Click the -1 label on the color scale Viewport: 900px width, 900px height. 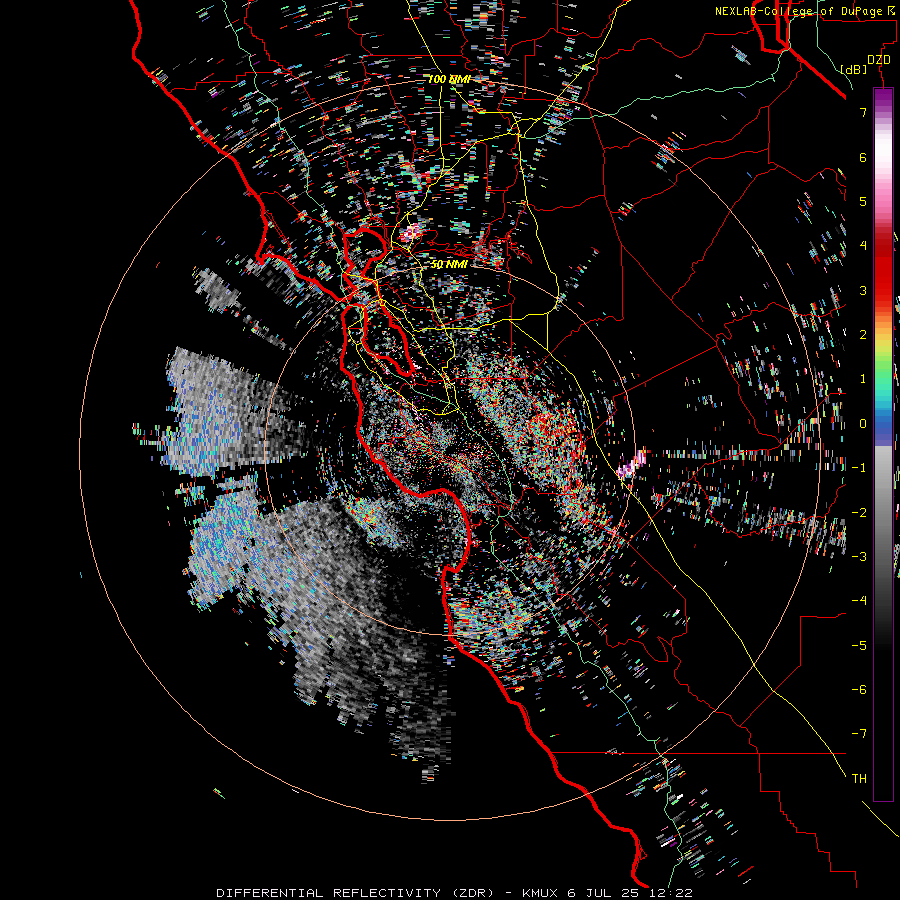(859, 468)
